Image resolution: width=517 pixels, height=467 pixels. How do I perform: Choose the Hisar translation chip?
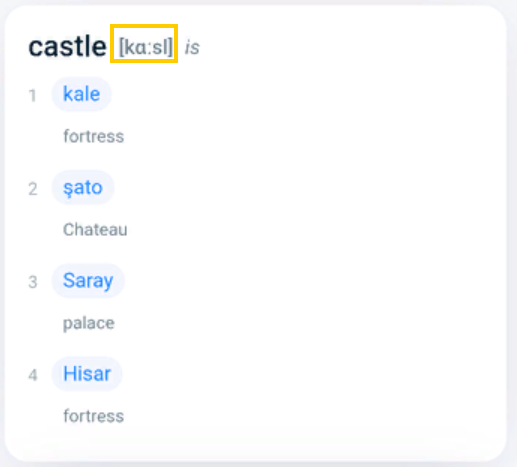tap(87, 374)
